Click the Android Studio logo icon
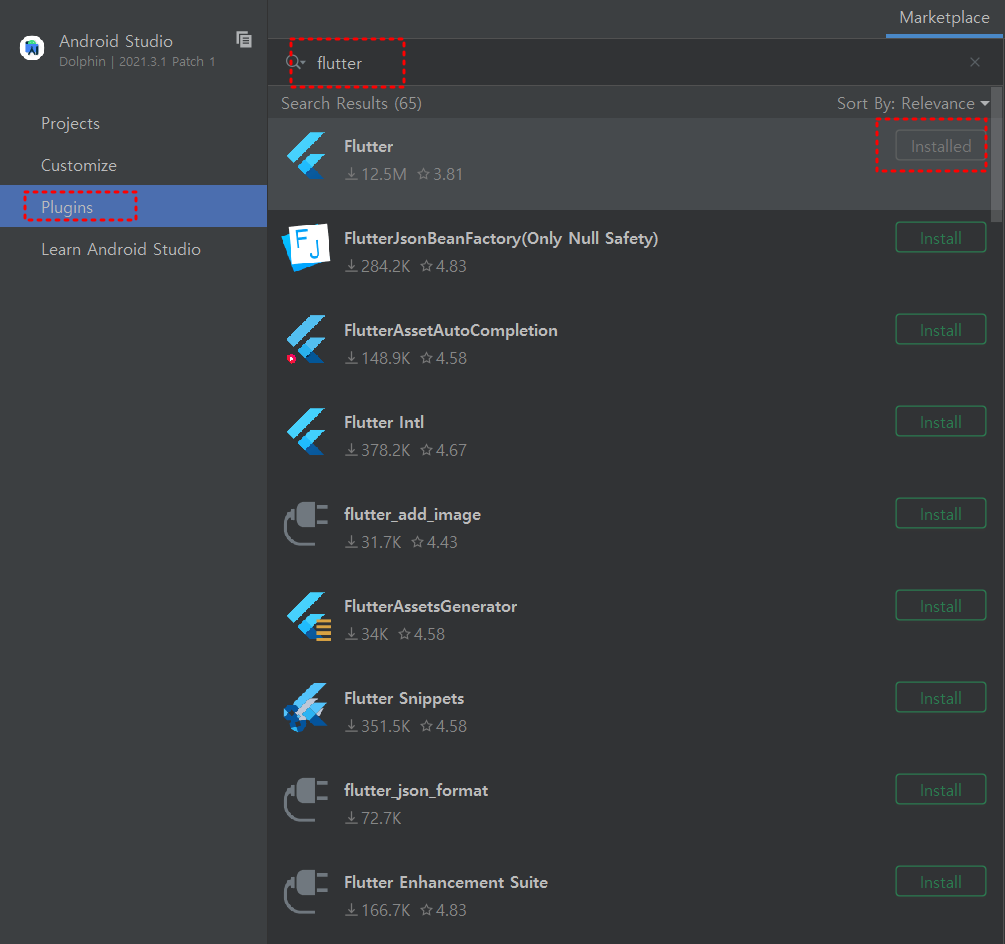Image resolution: width=1005 pixels, height=944 pixels. 32,48
